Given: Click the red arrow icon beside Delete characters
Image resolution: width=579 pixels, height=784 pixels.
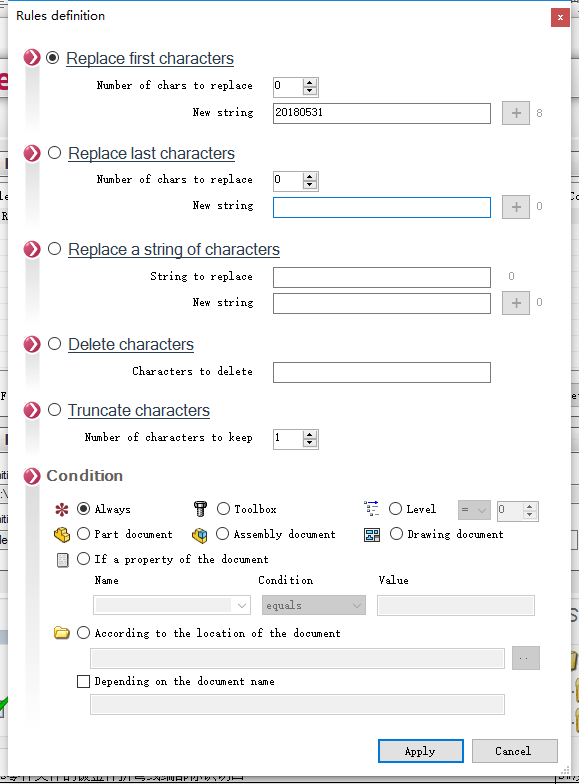Looking at the screenshot, I should (x=32, y=344).
